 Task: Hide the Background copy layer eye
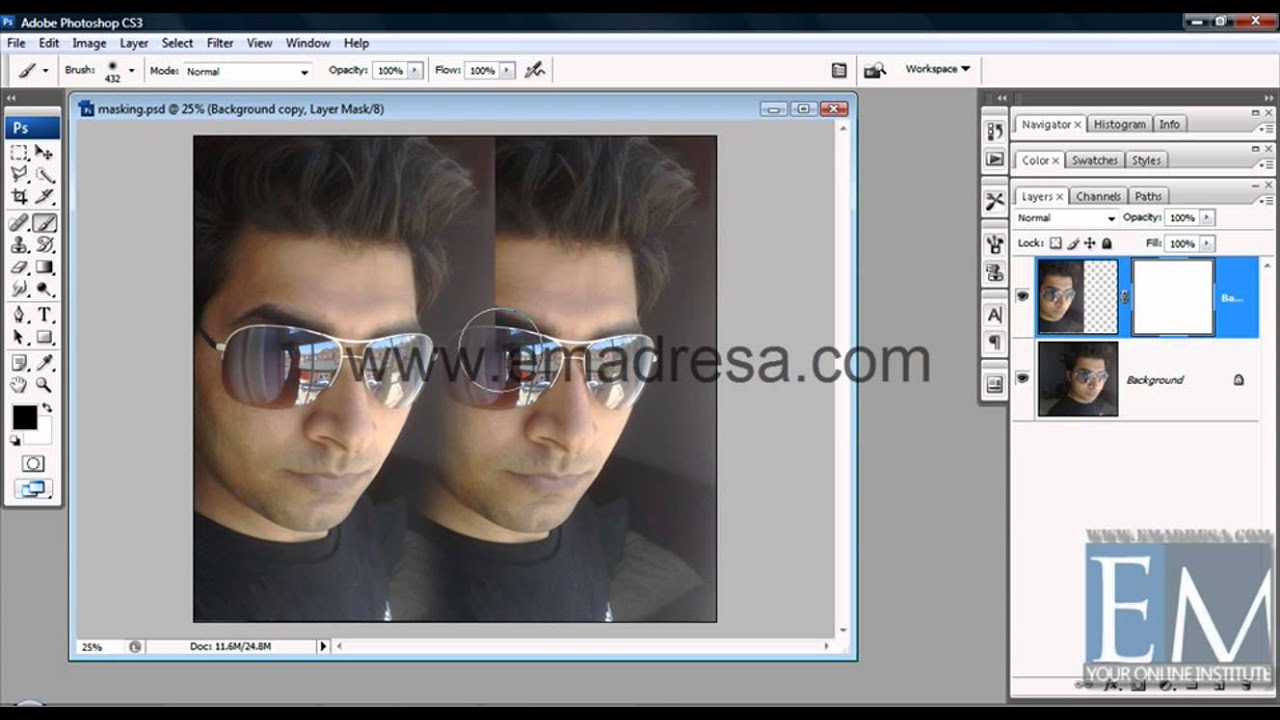[1022, 296]
